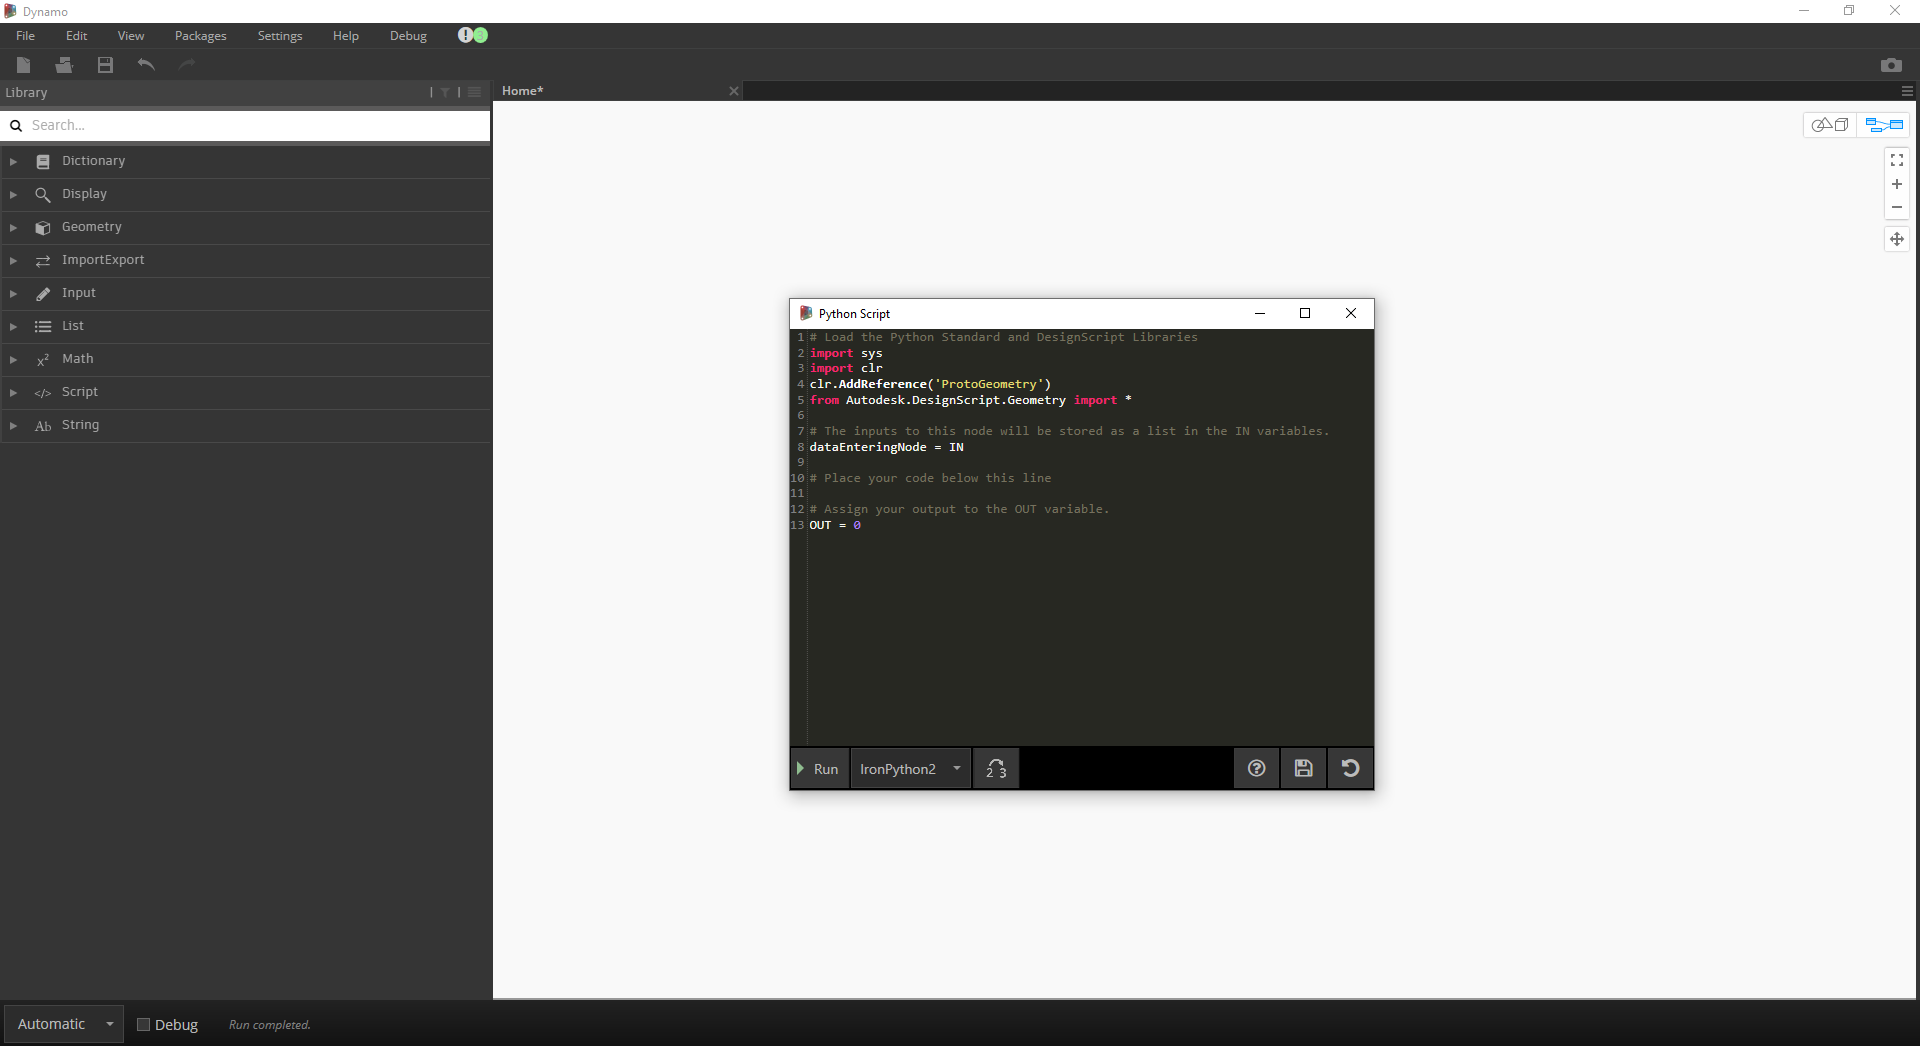This screenshot has width=1920, height=1046.
Task: Open a file using the folder icon
Action: pos(64,64)
